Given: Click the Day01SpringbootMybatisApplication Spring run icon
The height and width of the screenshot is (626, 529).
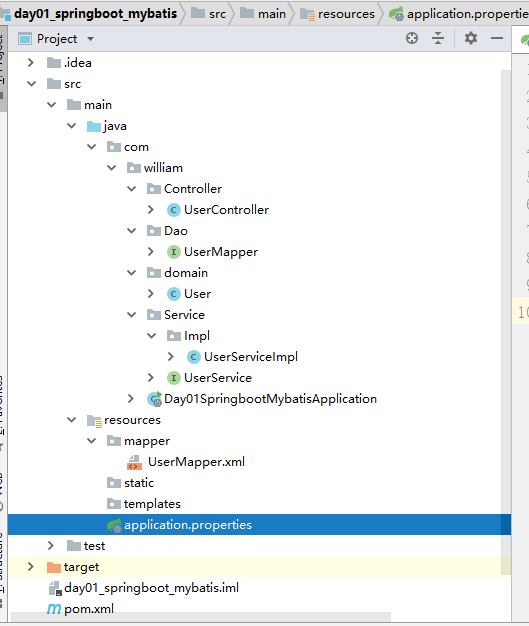Looking at the screenshot, I should 155,399.
